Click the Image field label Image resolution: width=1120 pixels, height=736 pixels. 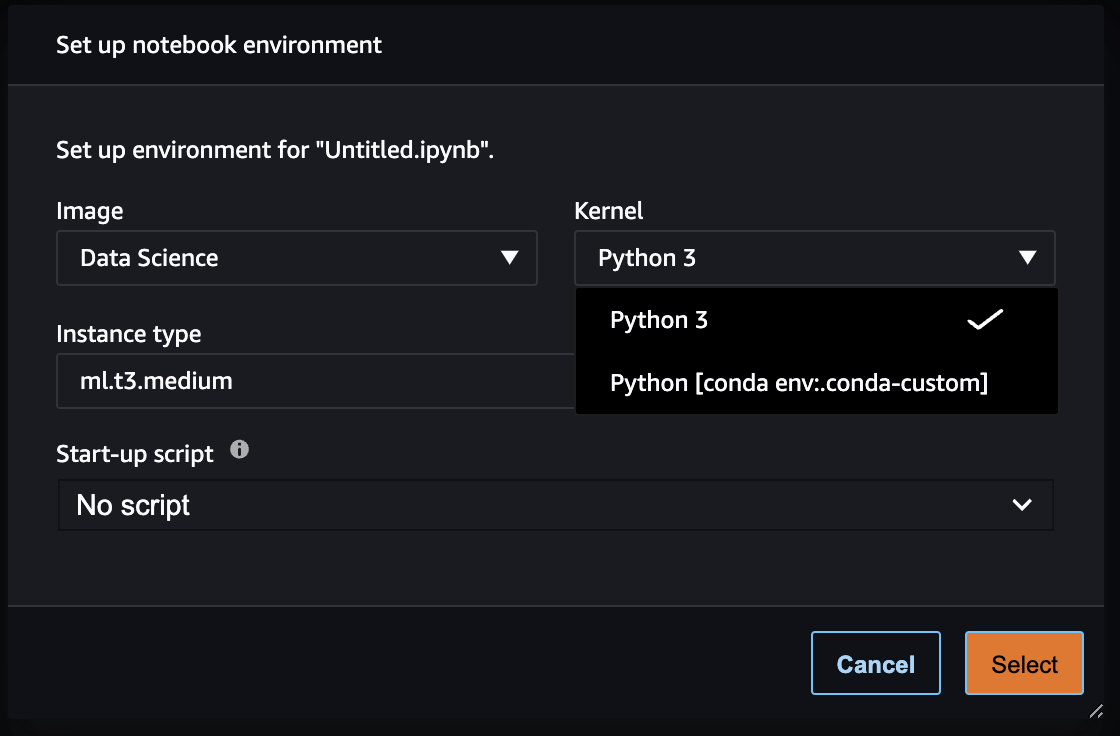pos(90,211)
